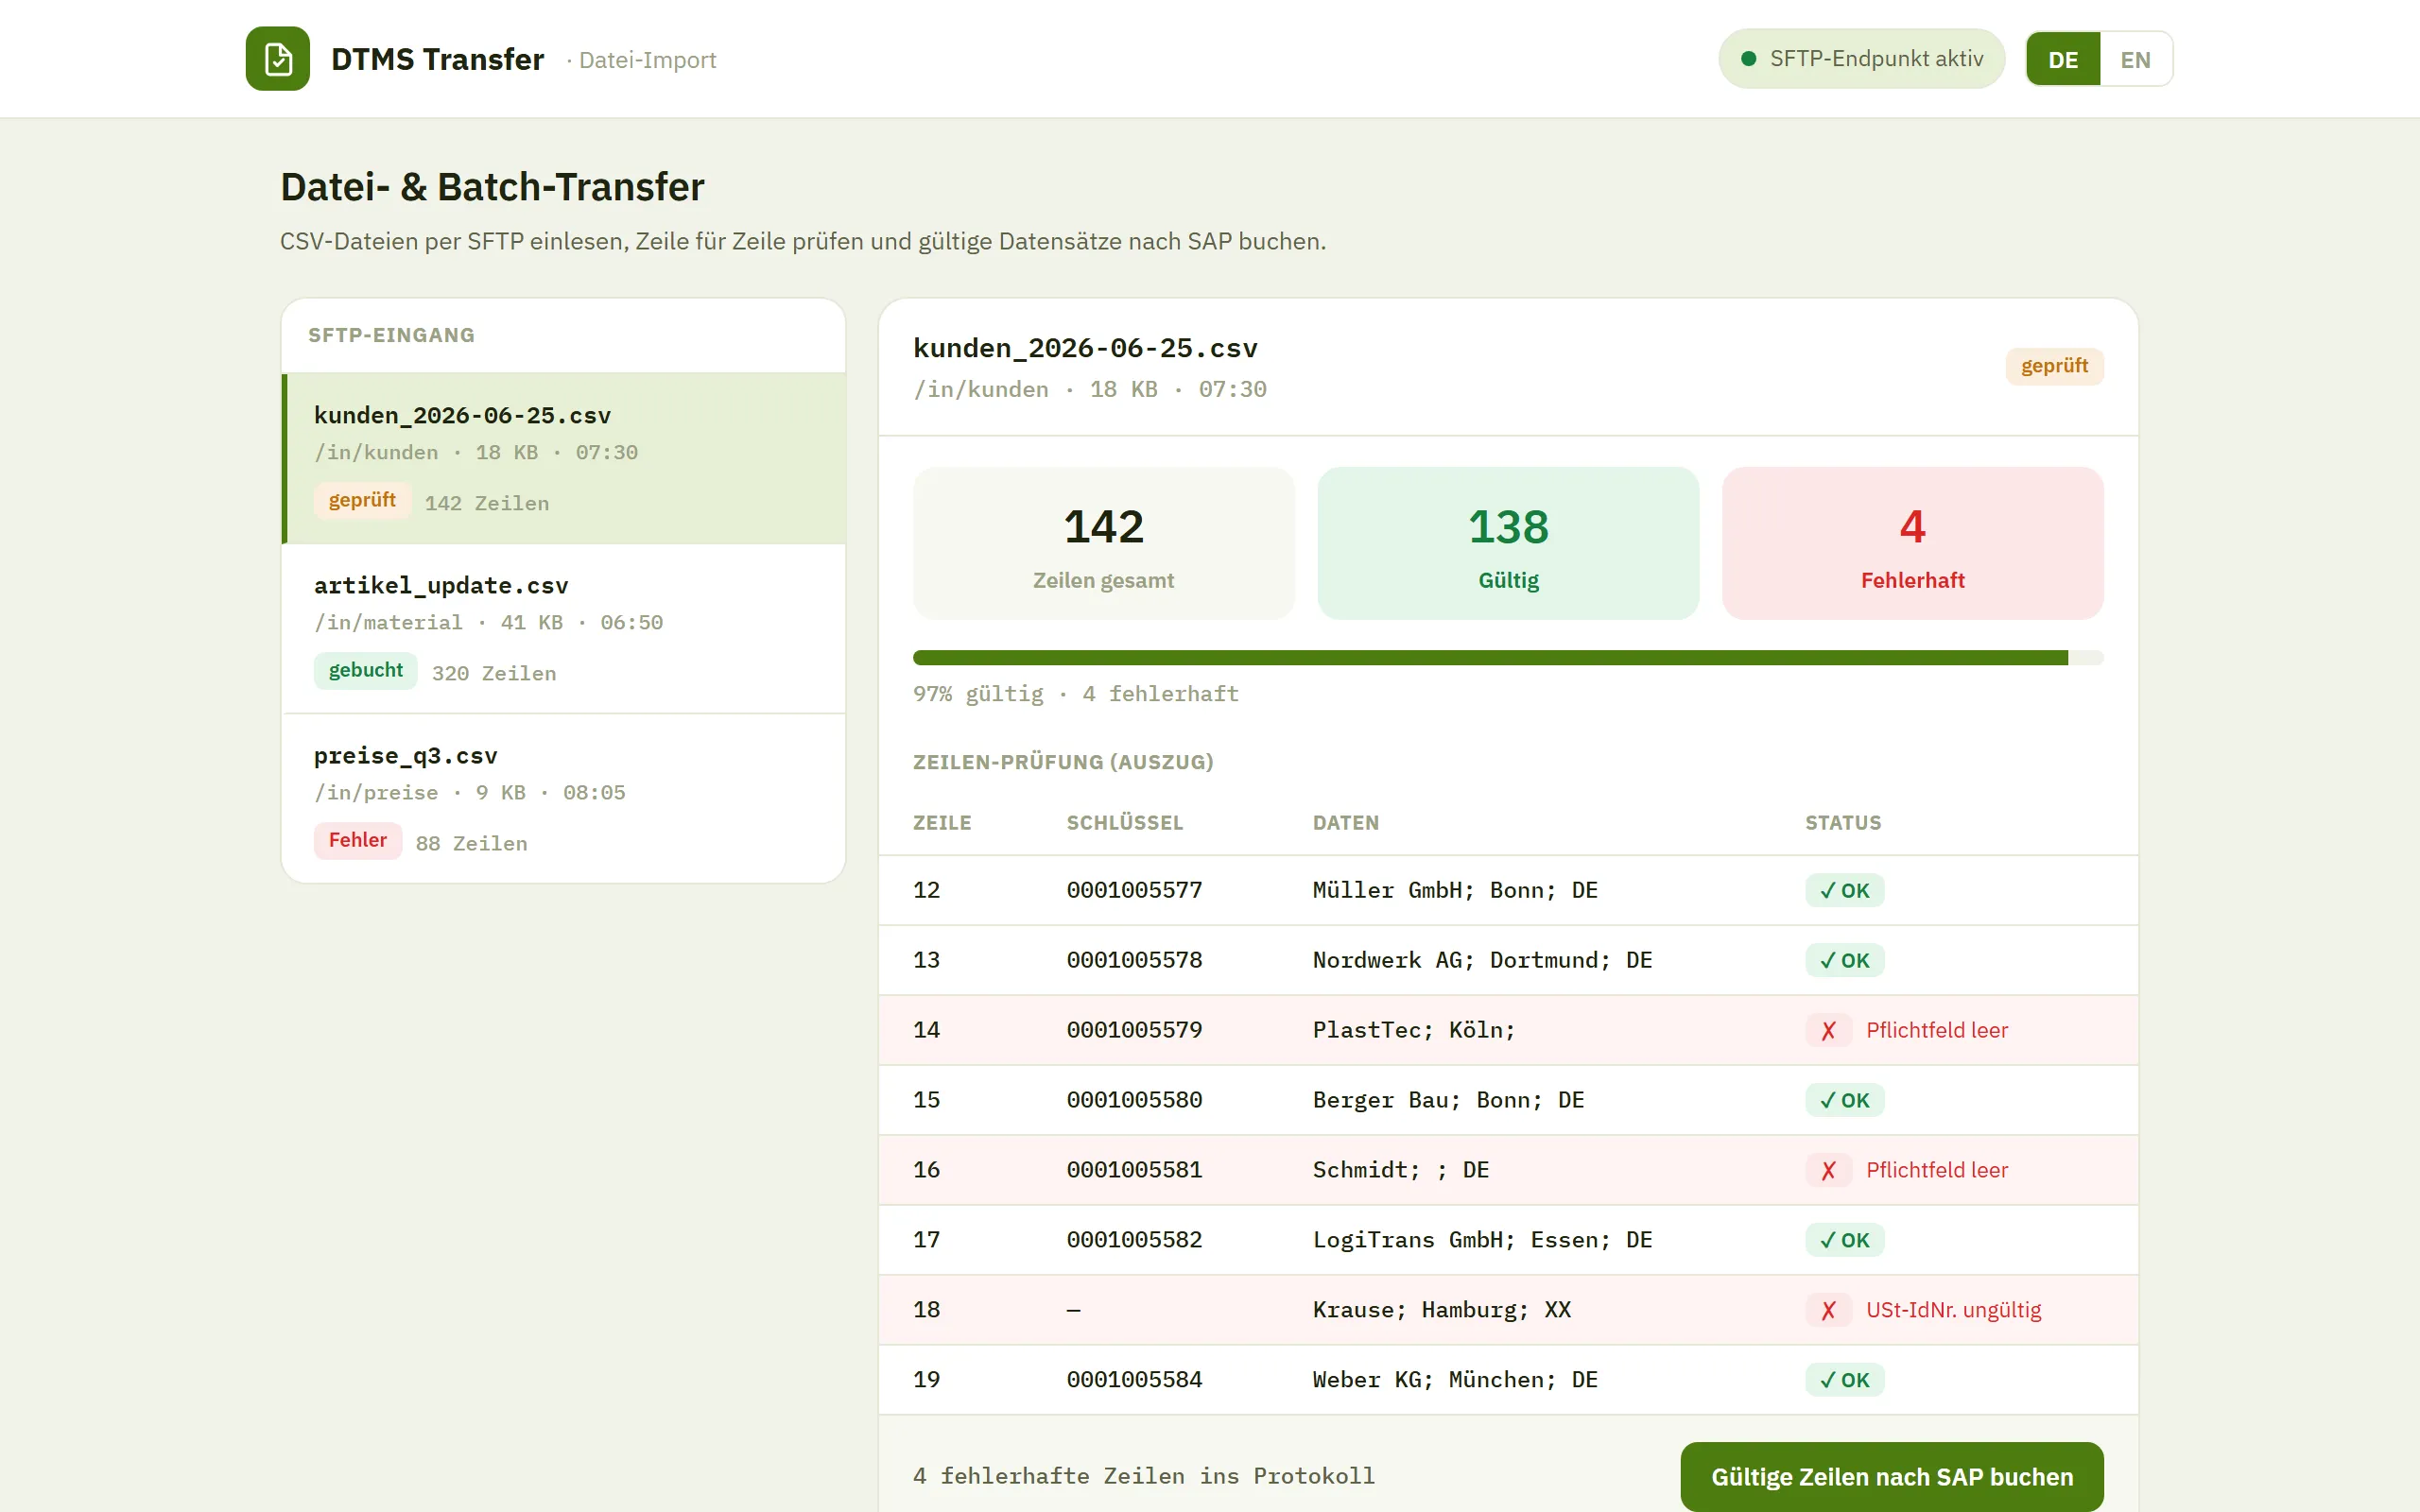Click the STATUS column header
This screenshot has width=2420, height=1512.
pos(1842,823)
